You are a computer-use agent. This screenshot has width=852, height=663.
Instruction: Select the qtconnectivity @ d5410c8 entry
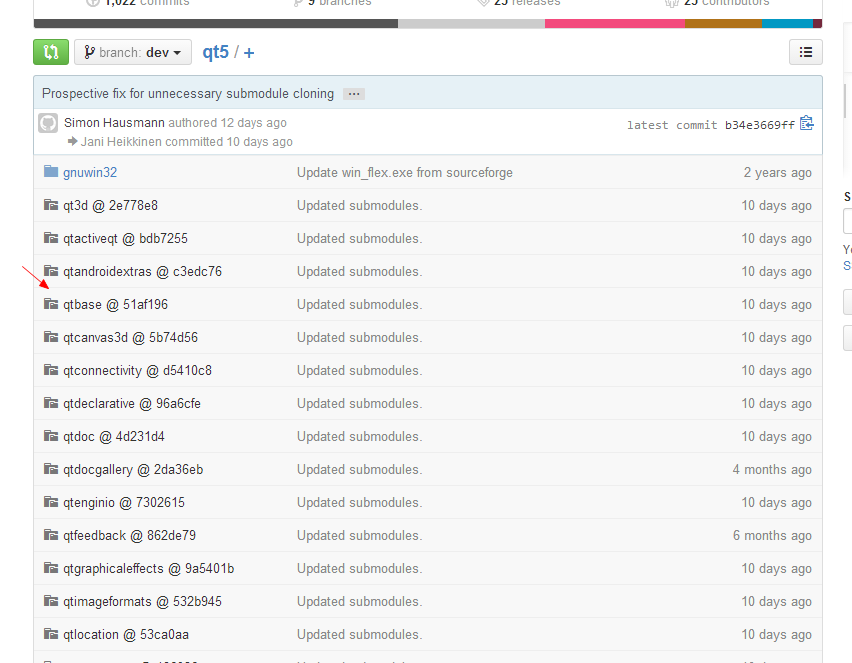[x=137, y=371]
